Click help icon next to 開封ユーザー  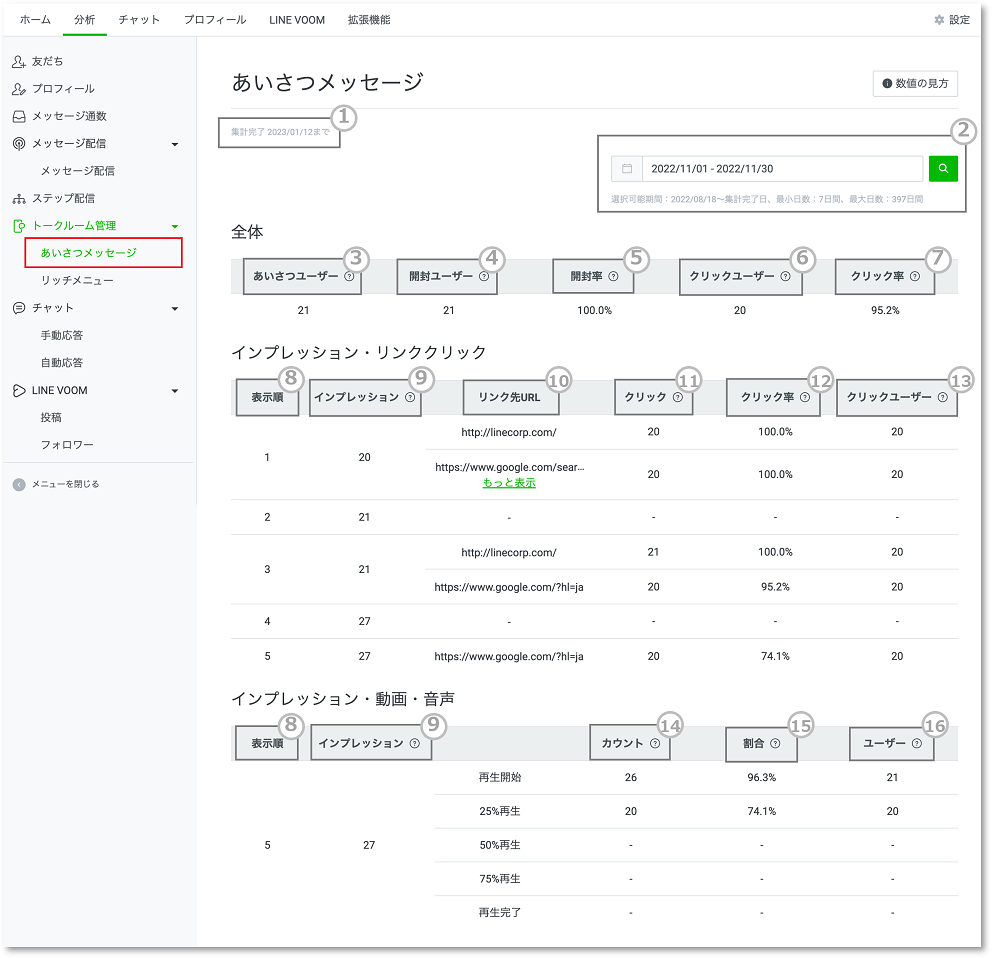(483, 276)
